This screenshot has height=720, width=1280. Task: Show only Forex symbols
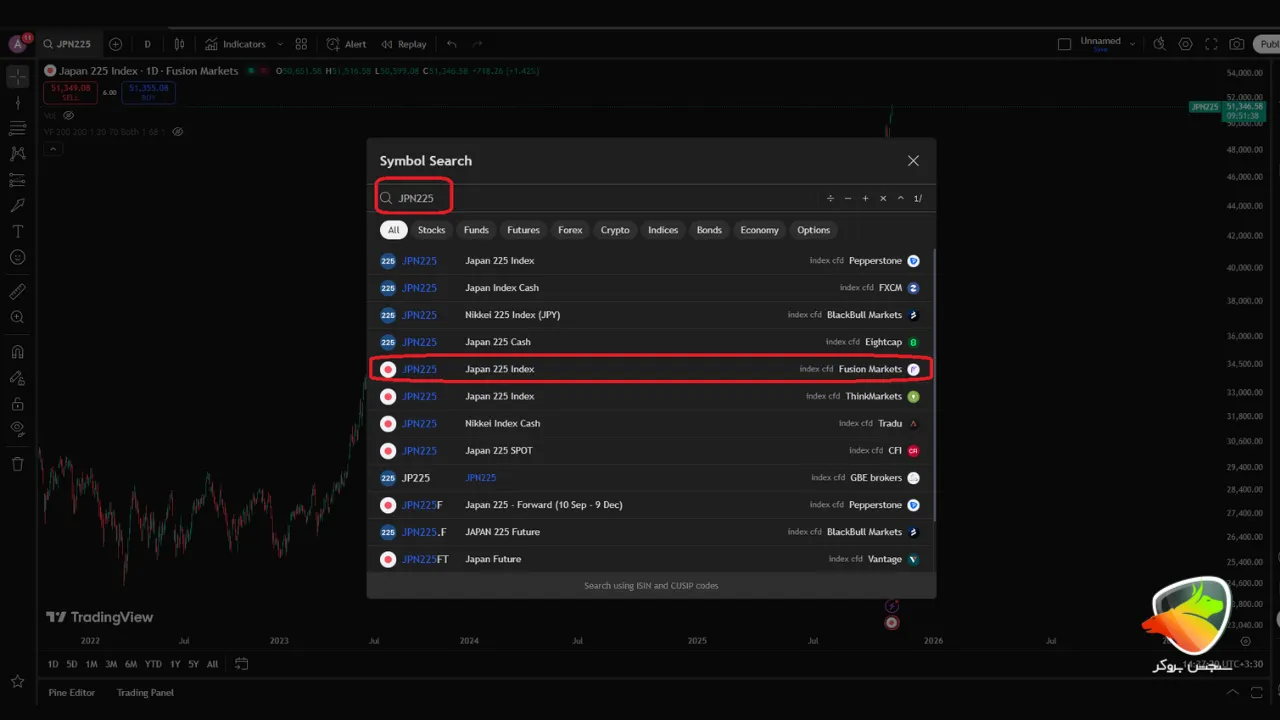click(x=570, y=230)
